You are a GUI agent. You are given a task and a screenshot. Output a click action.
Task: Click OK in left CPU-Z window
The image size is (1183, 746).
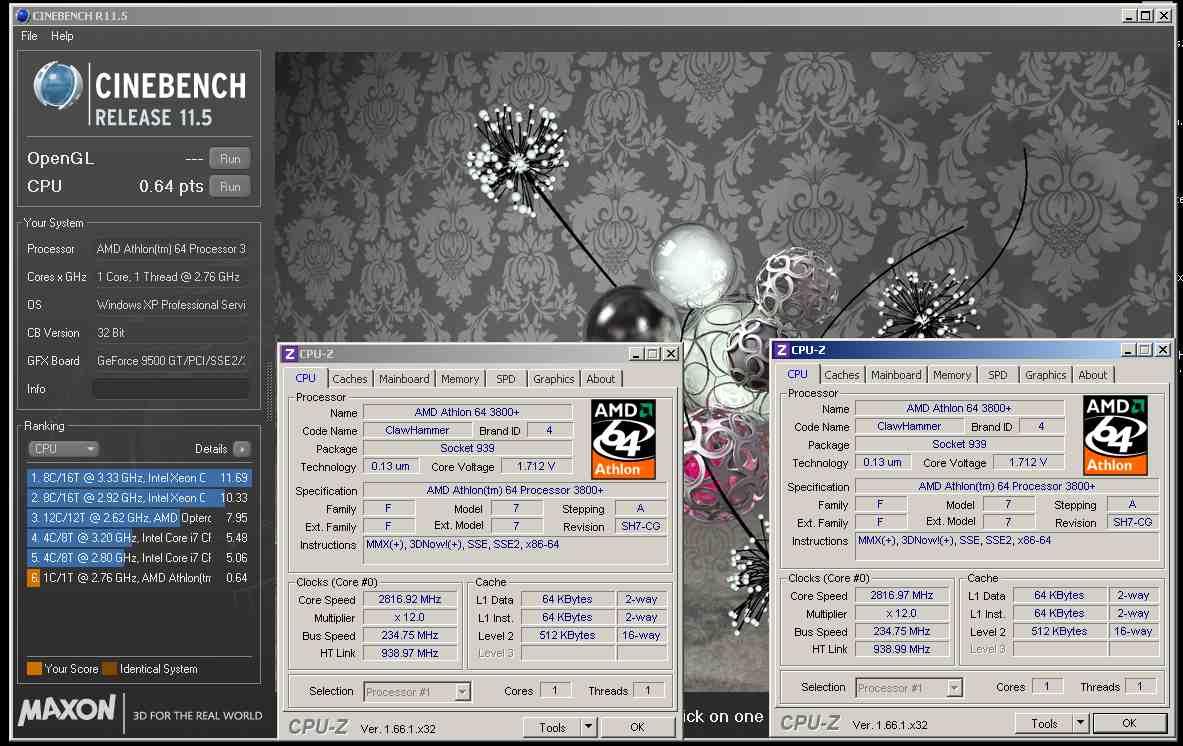click(638, 727)
